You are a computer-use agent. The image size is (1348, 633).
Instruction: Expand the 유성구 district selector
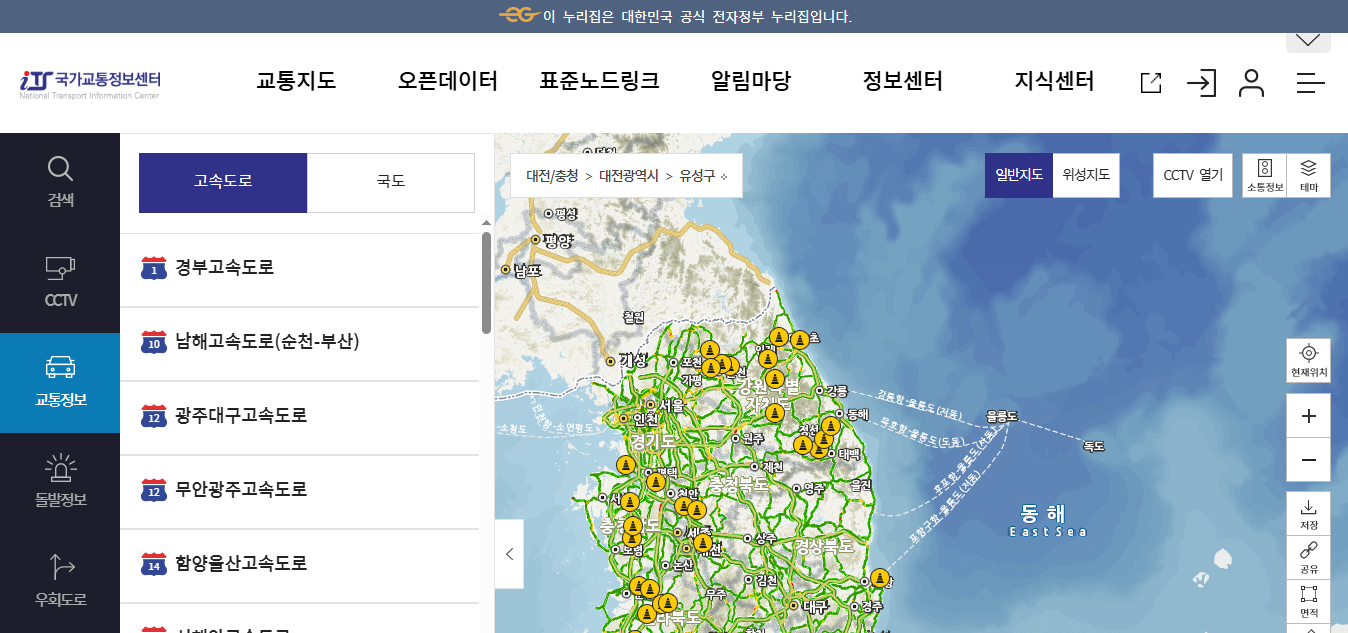[x=698, y=175]
